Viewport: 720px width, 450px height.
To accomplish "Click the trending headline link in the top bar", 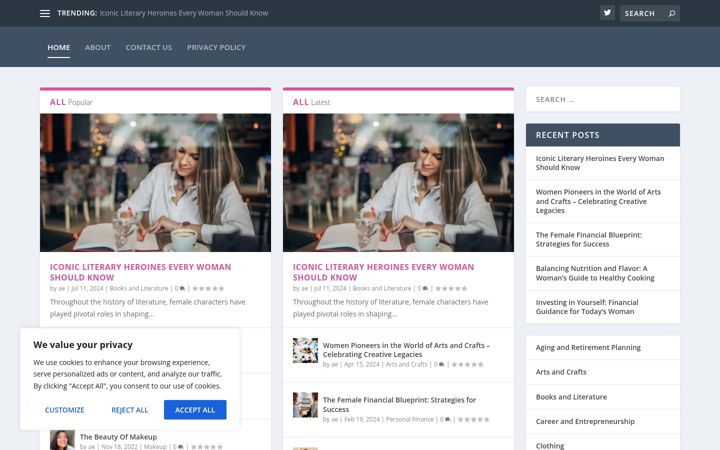I will point(184,13).
